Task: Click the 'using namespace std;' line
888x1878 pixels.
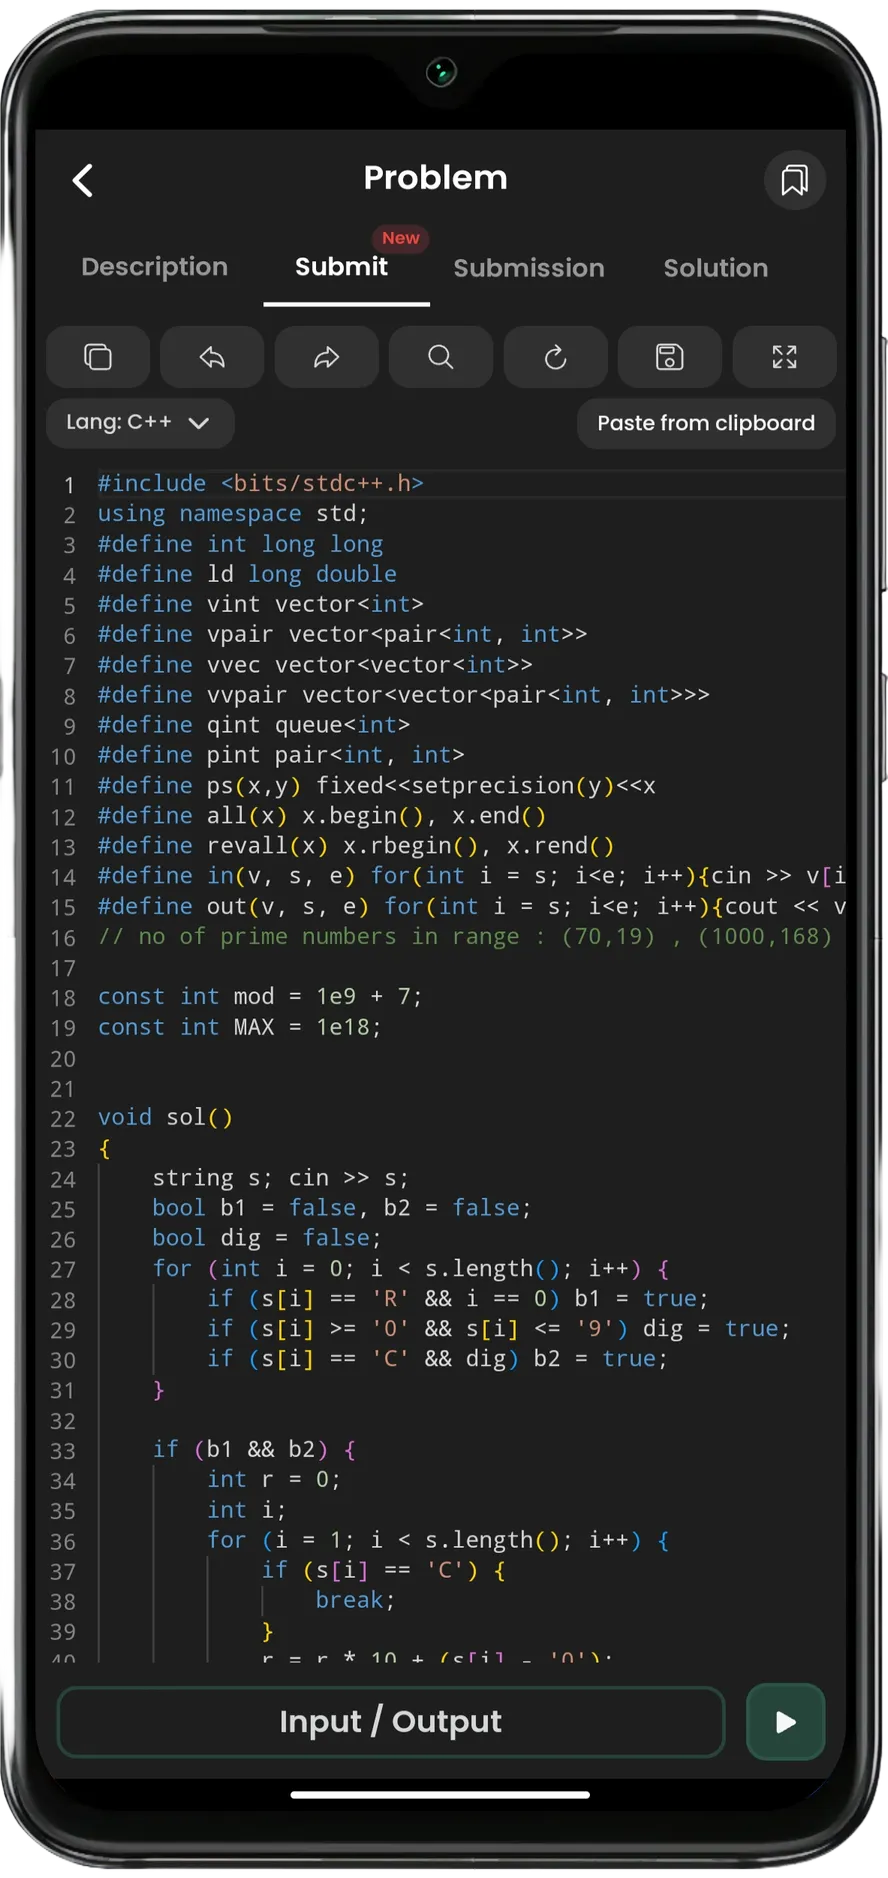Action: point(233,514)
